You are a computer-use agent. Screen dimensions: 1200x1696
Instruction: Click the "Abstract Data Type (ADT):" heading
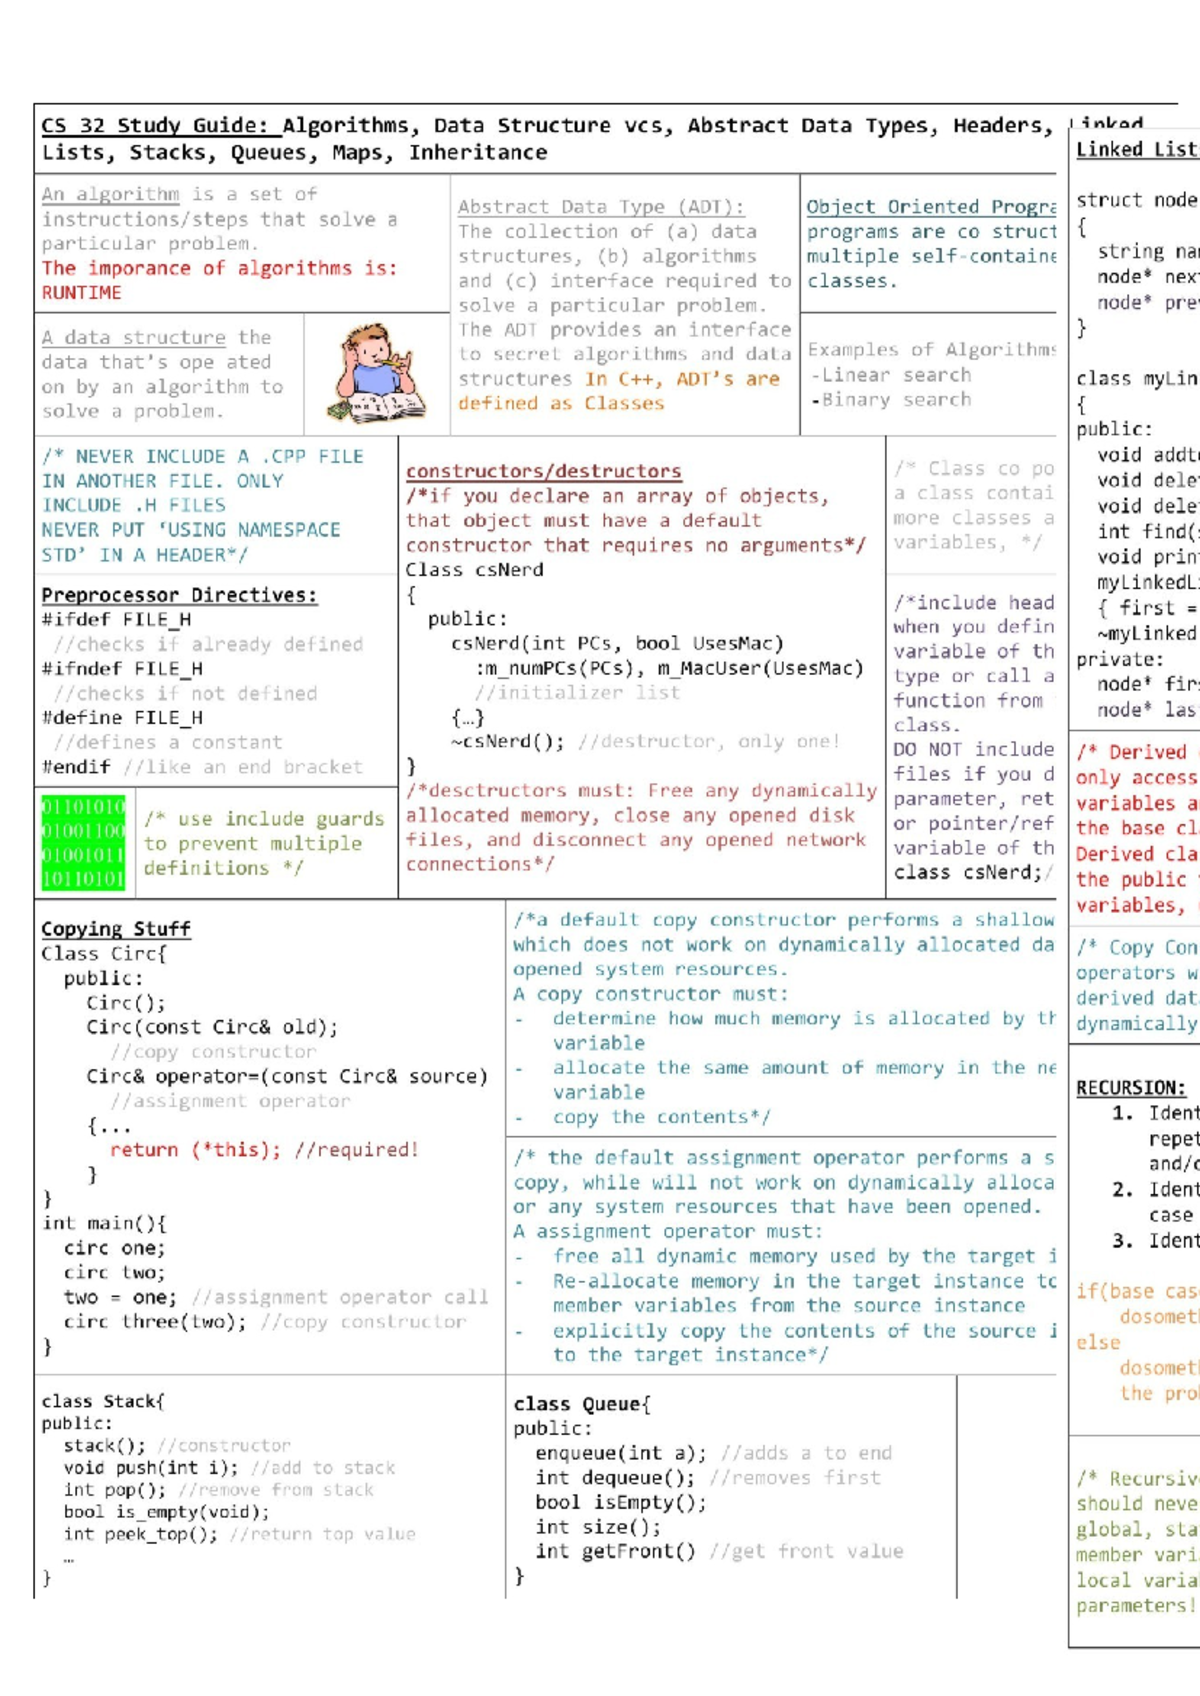point(601,207)
